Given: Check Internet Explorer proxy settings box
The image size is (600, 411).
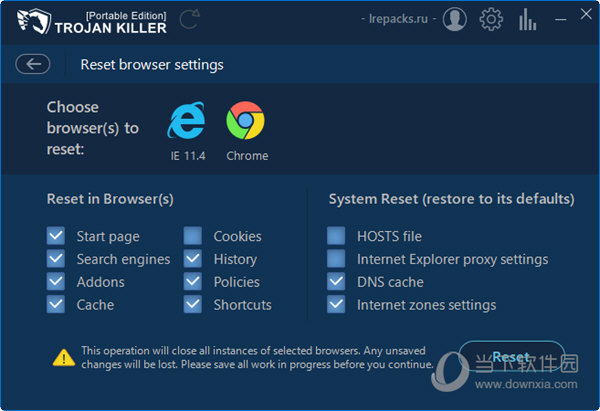Looking at the screenshot, I should pos(336,259).
